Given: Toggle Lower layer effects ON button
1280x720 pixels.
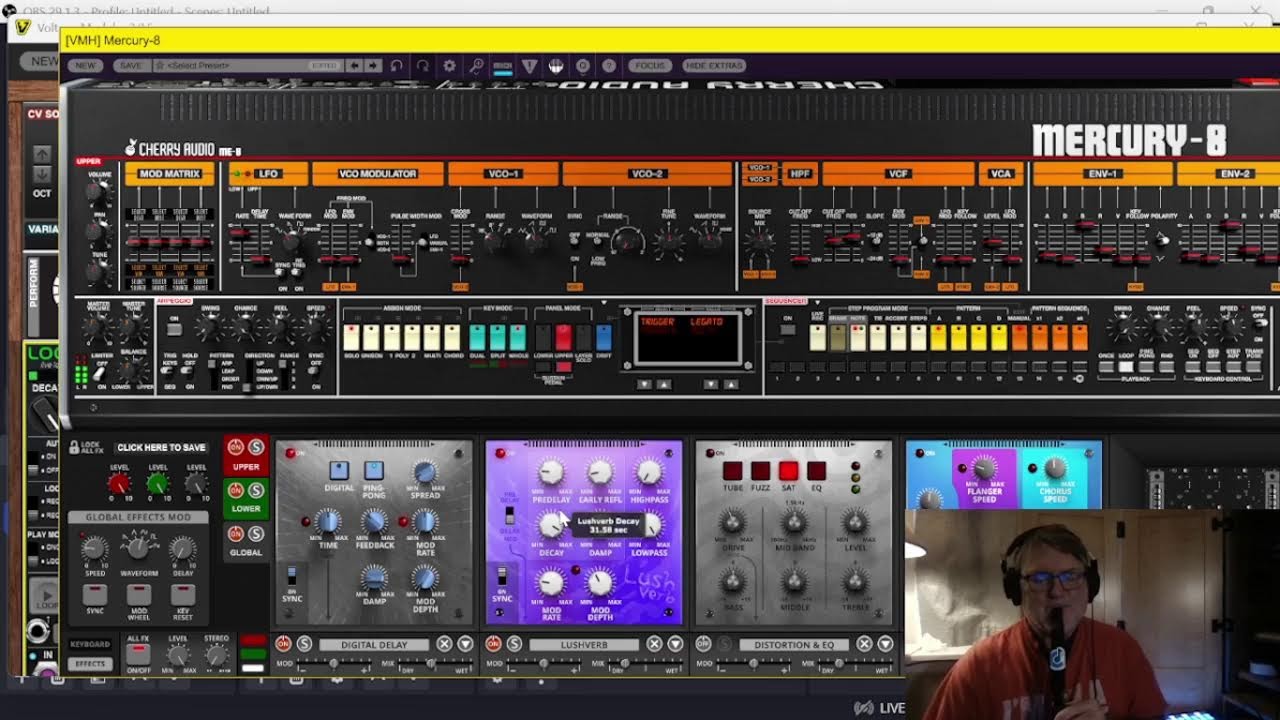Looking at the screenshot, I should (236, 490).
